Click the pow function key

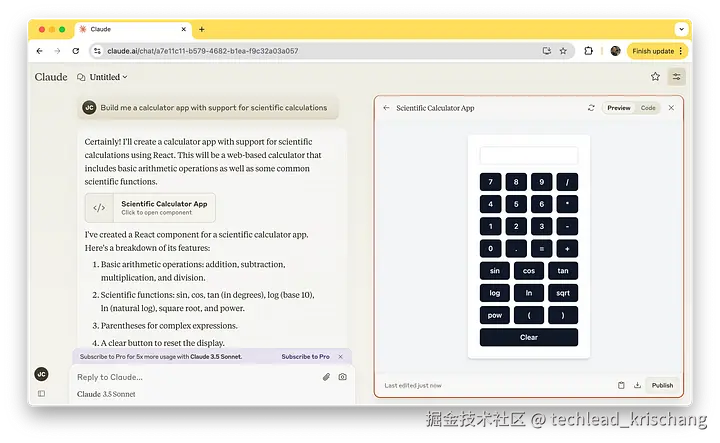(x=495, y=315)
